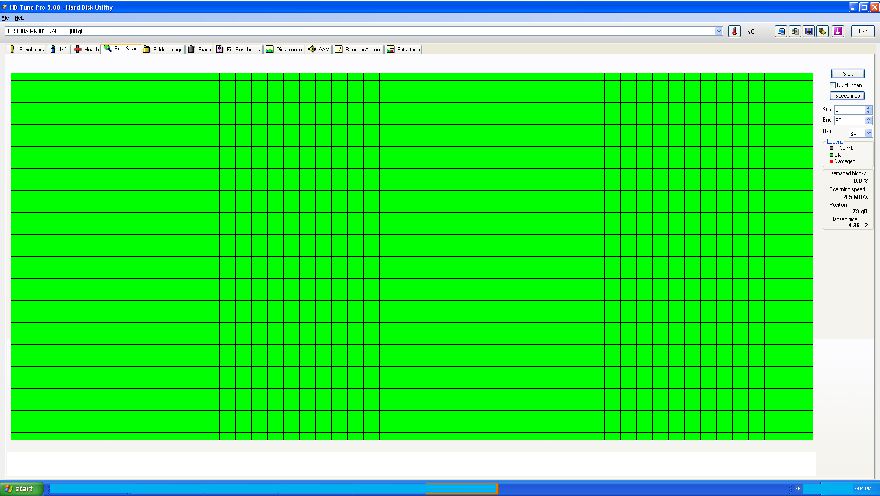Click the purple download icon in the toolbar
Image resolution: width=880 pixels, height=496 pixels.
pyautogui.click(x=837, y=31)
